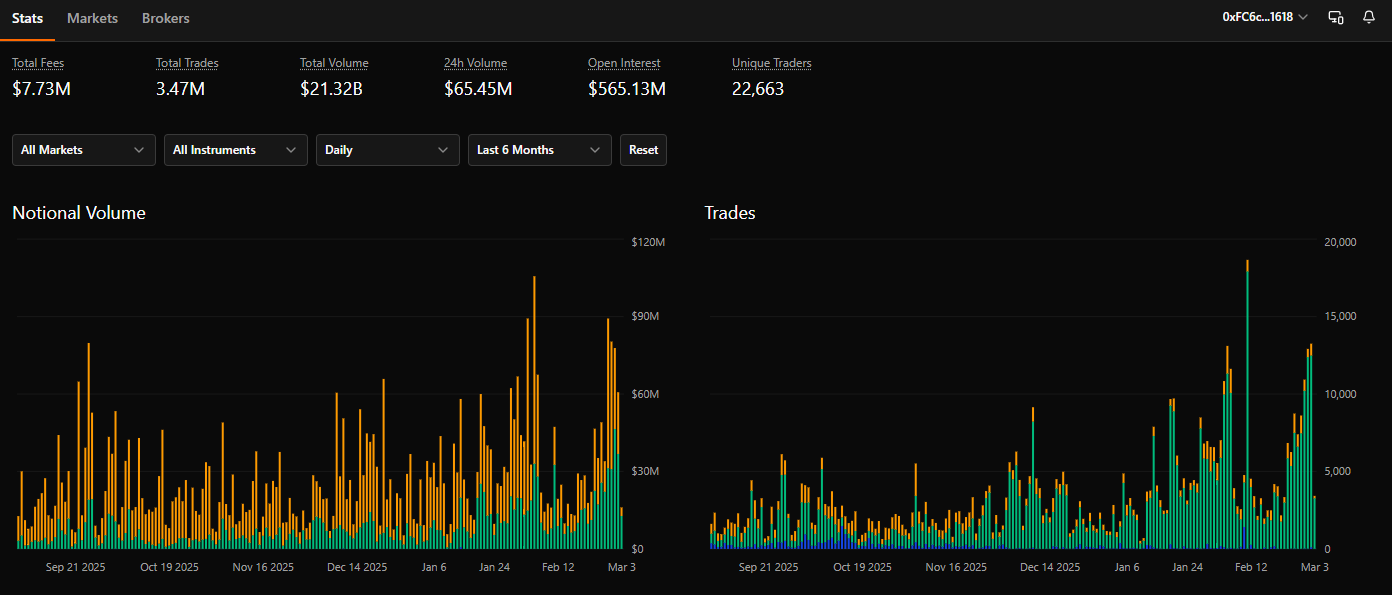Switch to the Markets tab
The height and width of the screenshot is (595, 1392).
[x=92, y=18]
